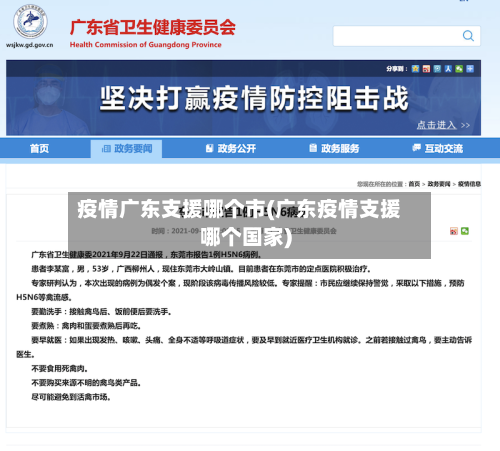Image resolution: width=500 pixels, height=451 pixels.
Task: Share to WeChat from the banner share bar
Action: coord(459,69)
